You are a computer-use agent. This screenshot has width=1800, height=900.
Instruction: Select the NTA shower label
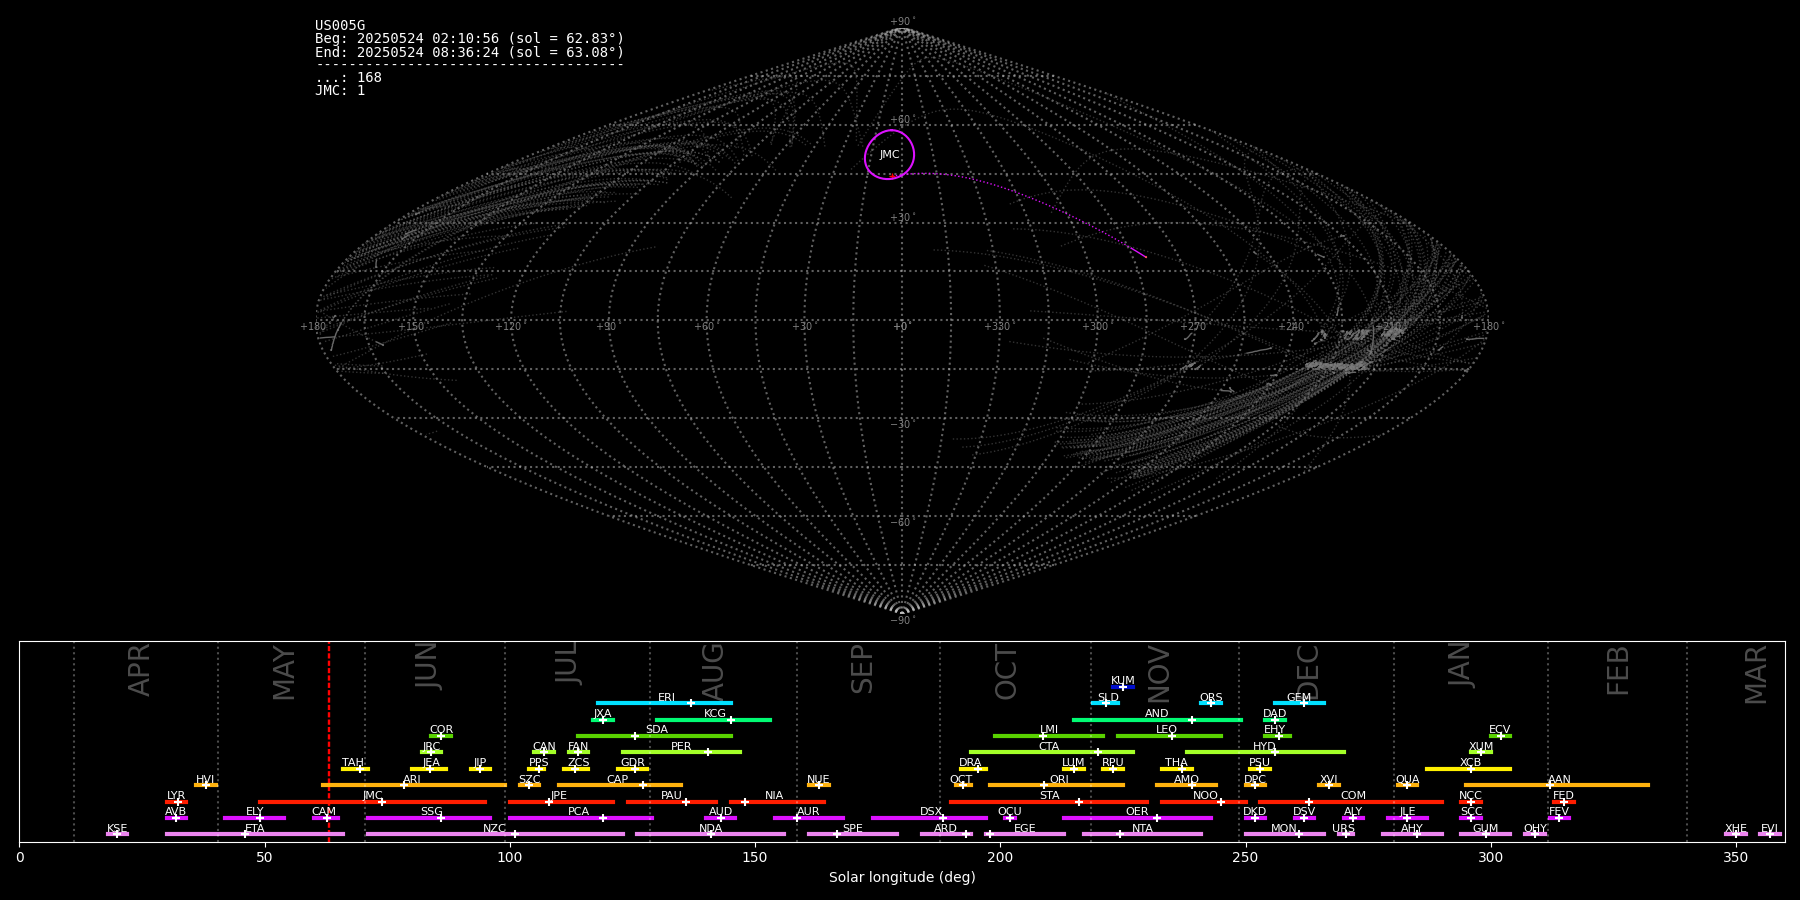pos(1142,829)
